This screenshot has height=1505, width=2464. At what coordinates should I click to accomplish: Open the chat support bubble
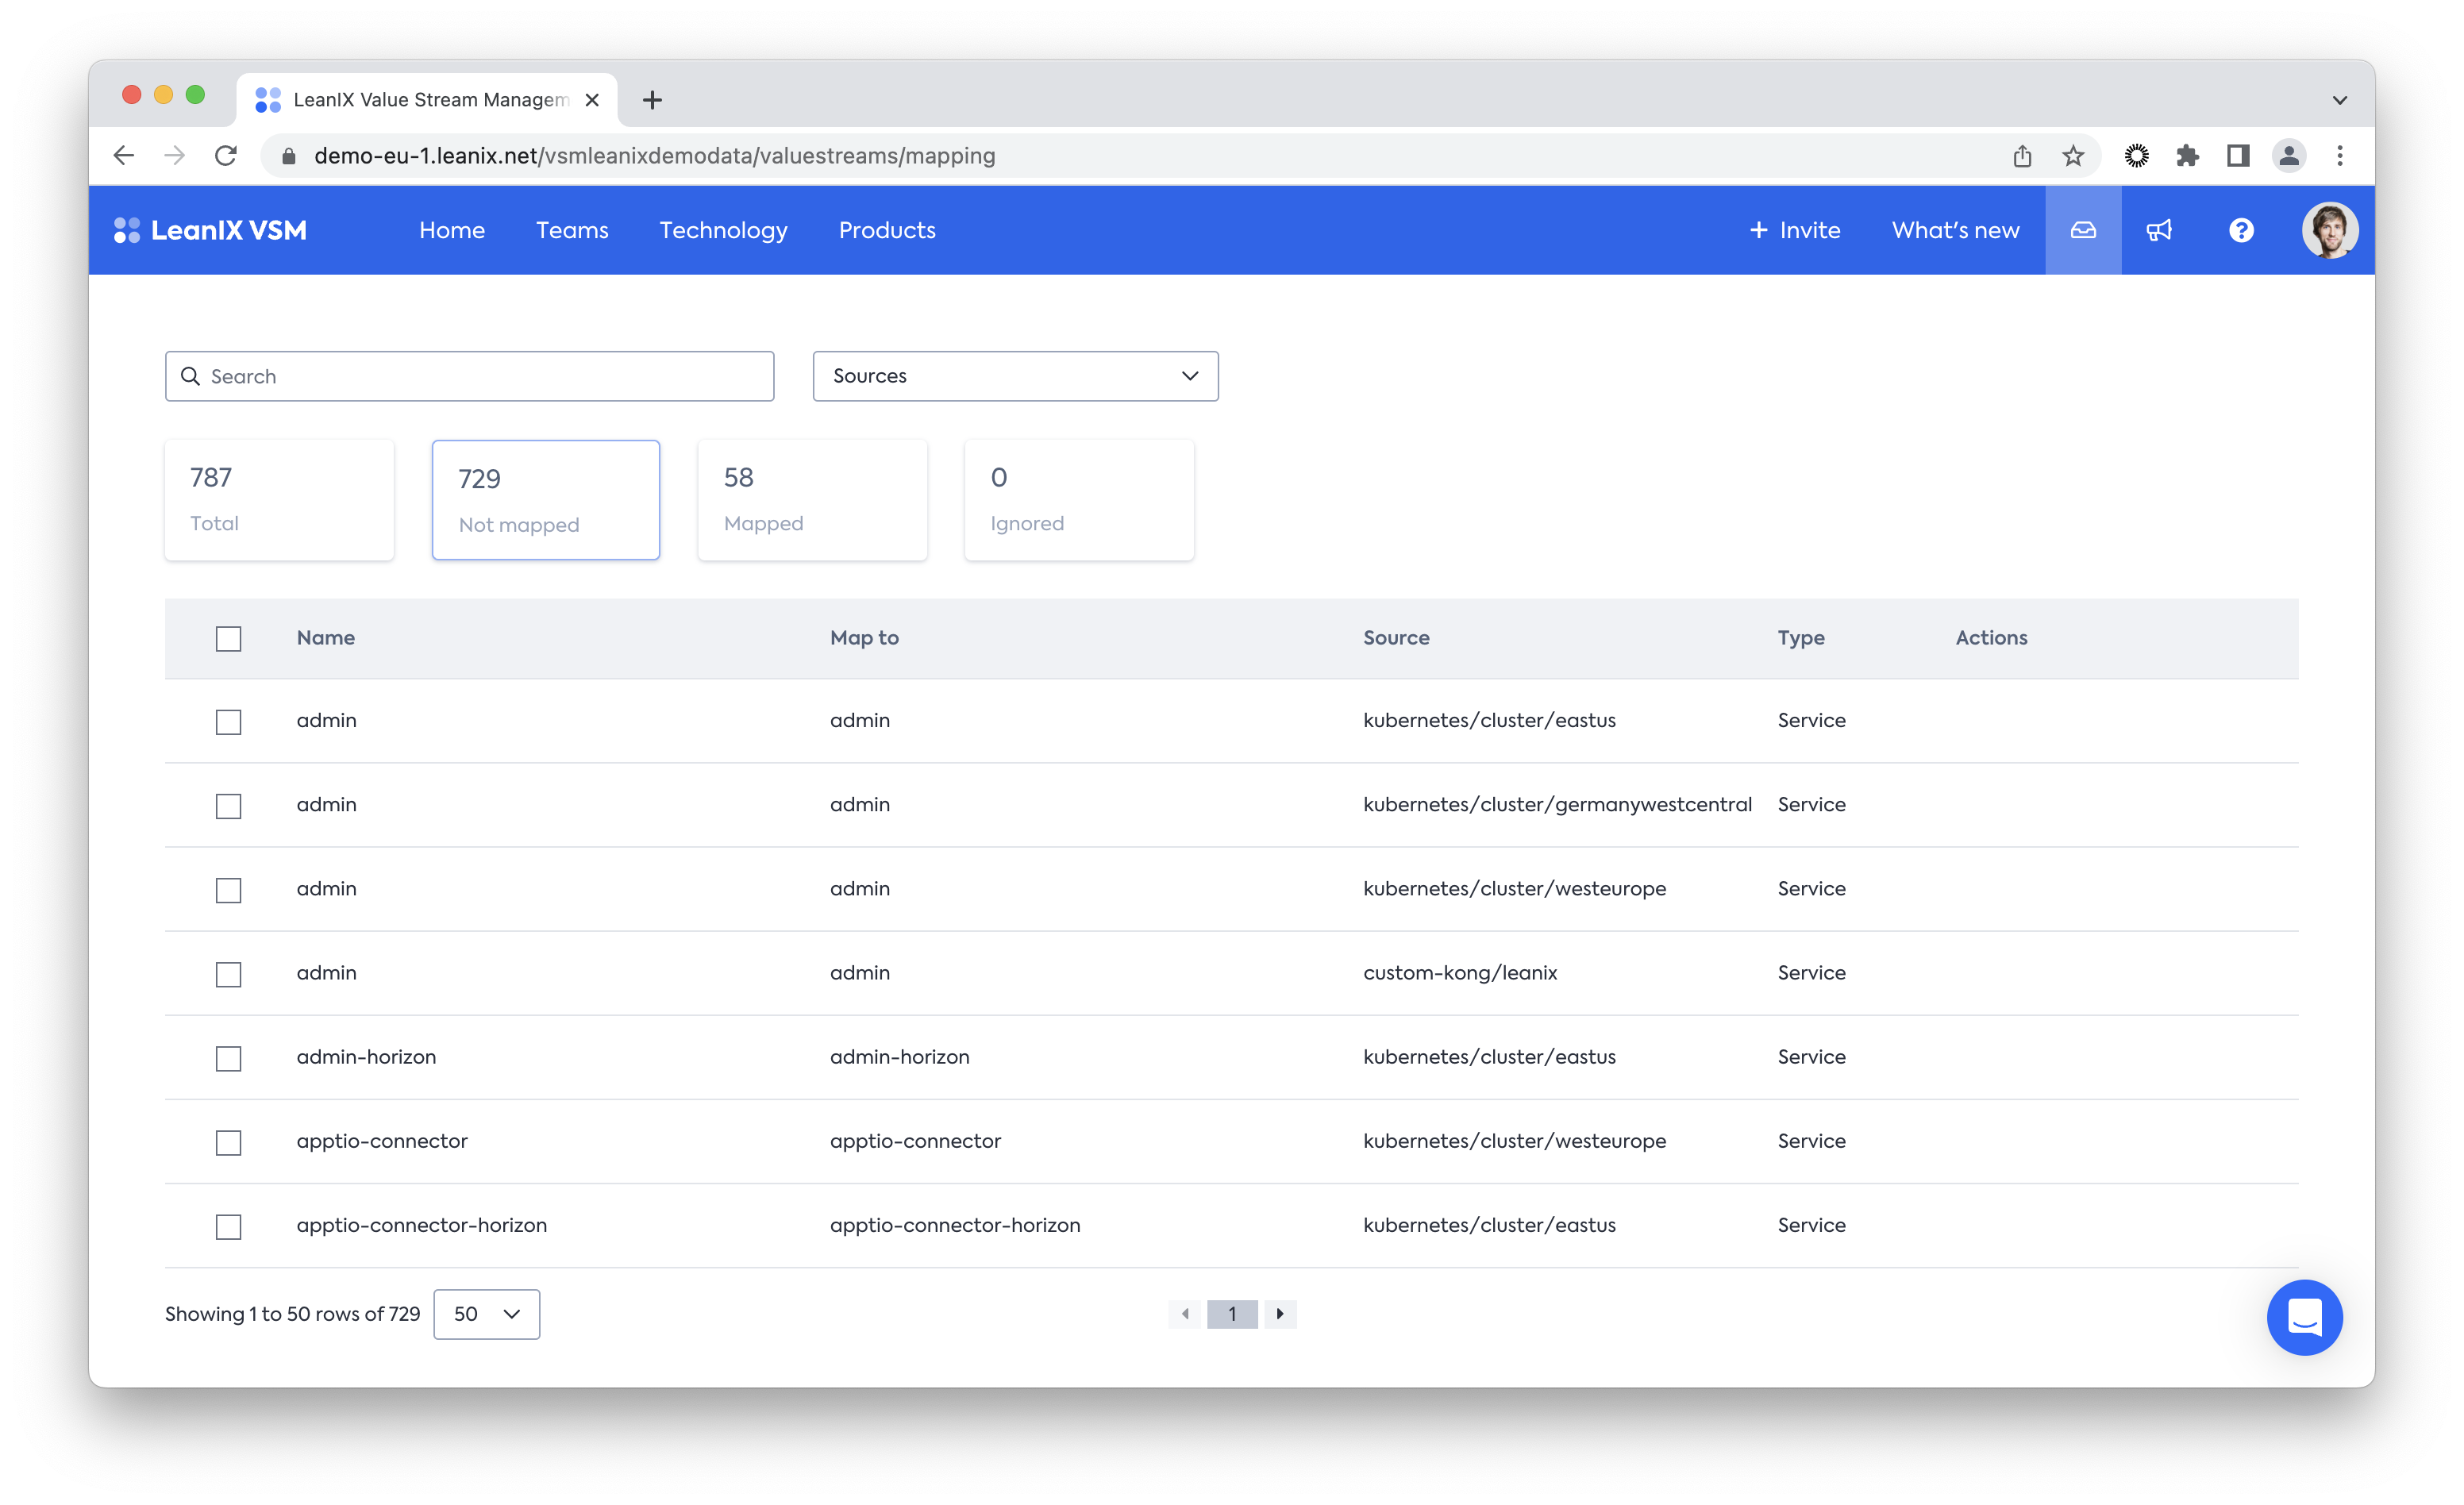2304,1317
